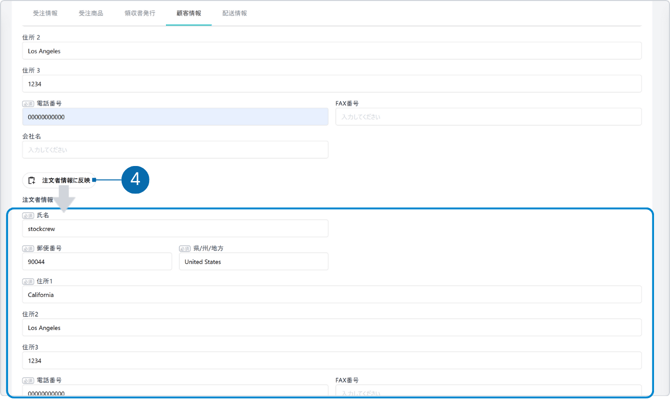Viewport: 670px width, 401px height.
Task: Select the FAX番号 field beside highlighted 電話番号
Action: (x=488, y=117)
